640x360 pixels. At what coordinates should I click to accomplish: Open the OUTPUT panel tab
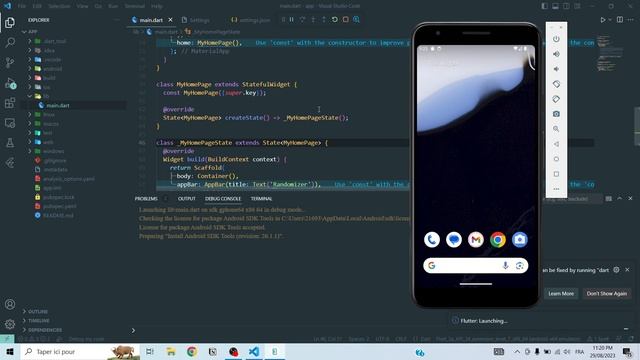point(187,199)
